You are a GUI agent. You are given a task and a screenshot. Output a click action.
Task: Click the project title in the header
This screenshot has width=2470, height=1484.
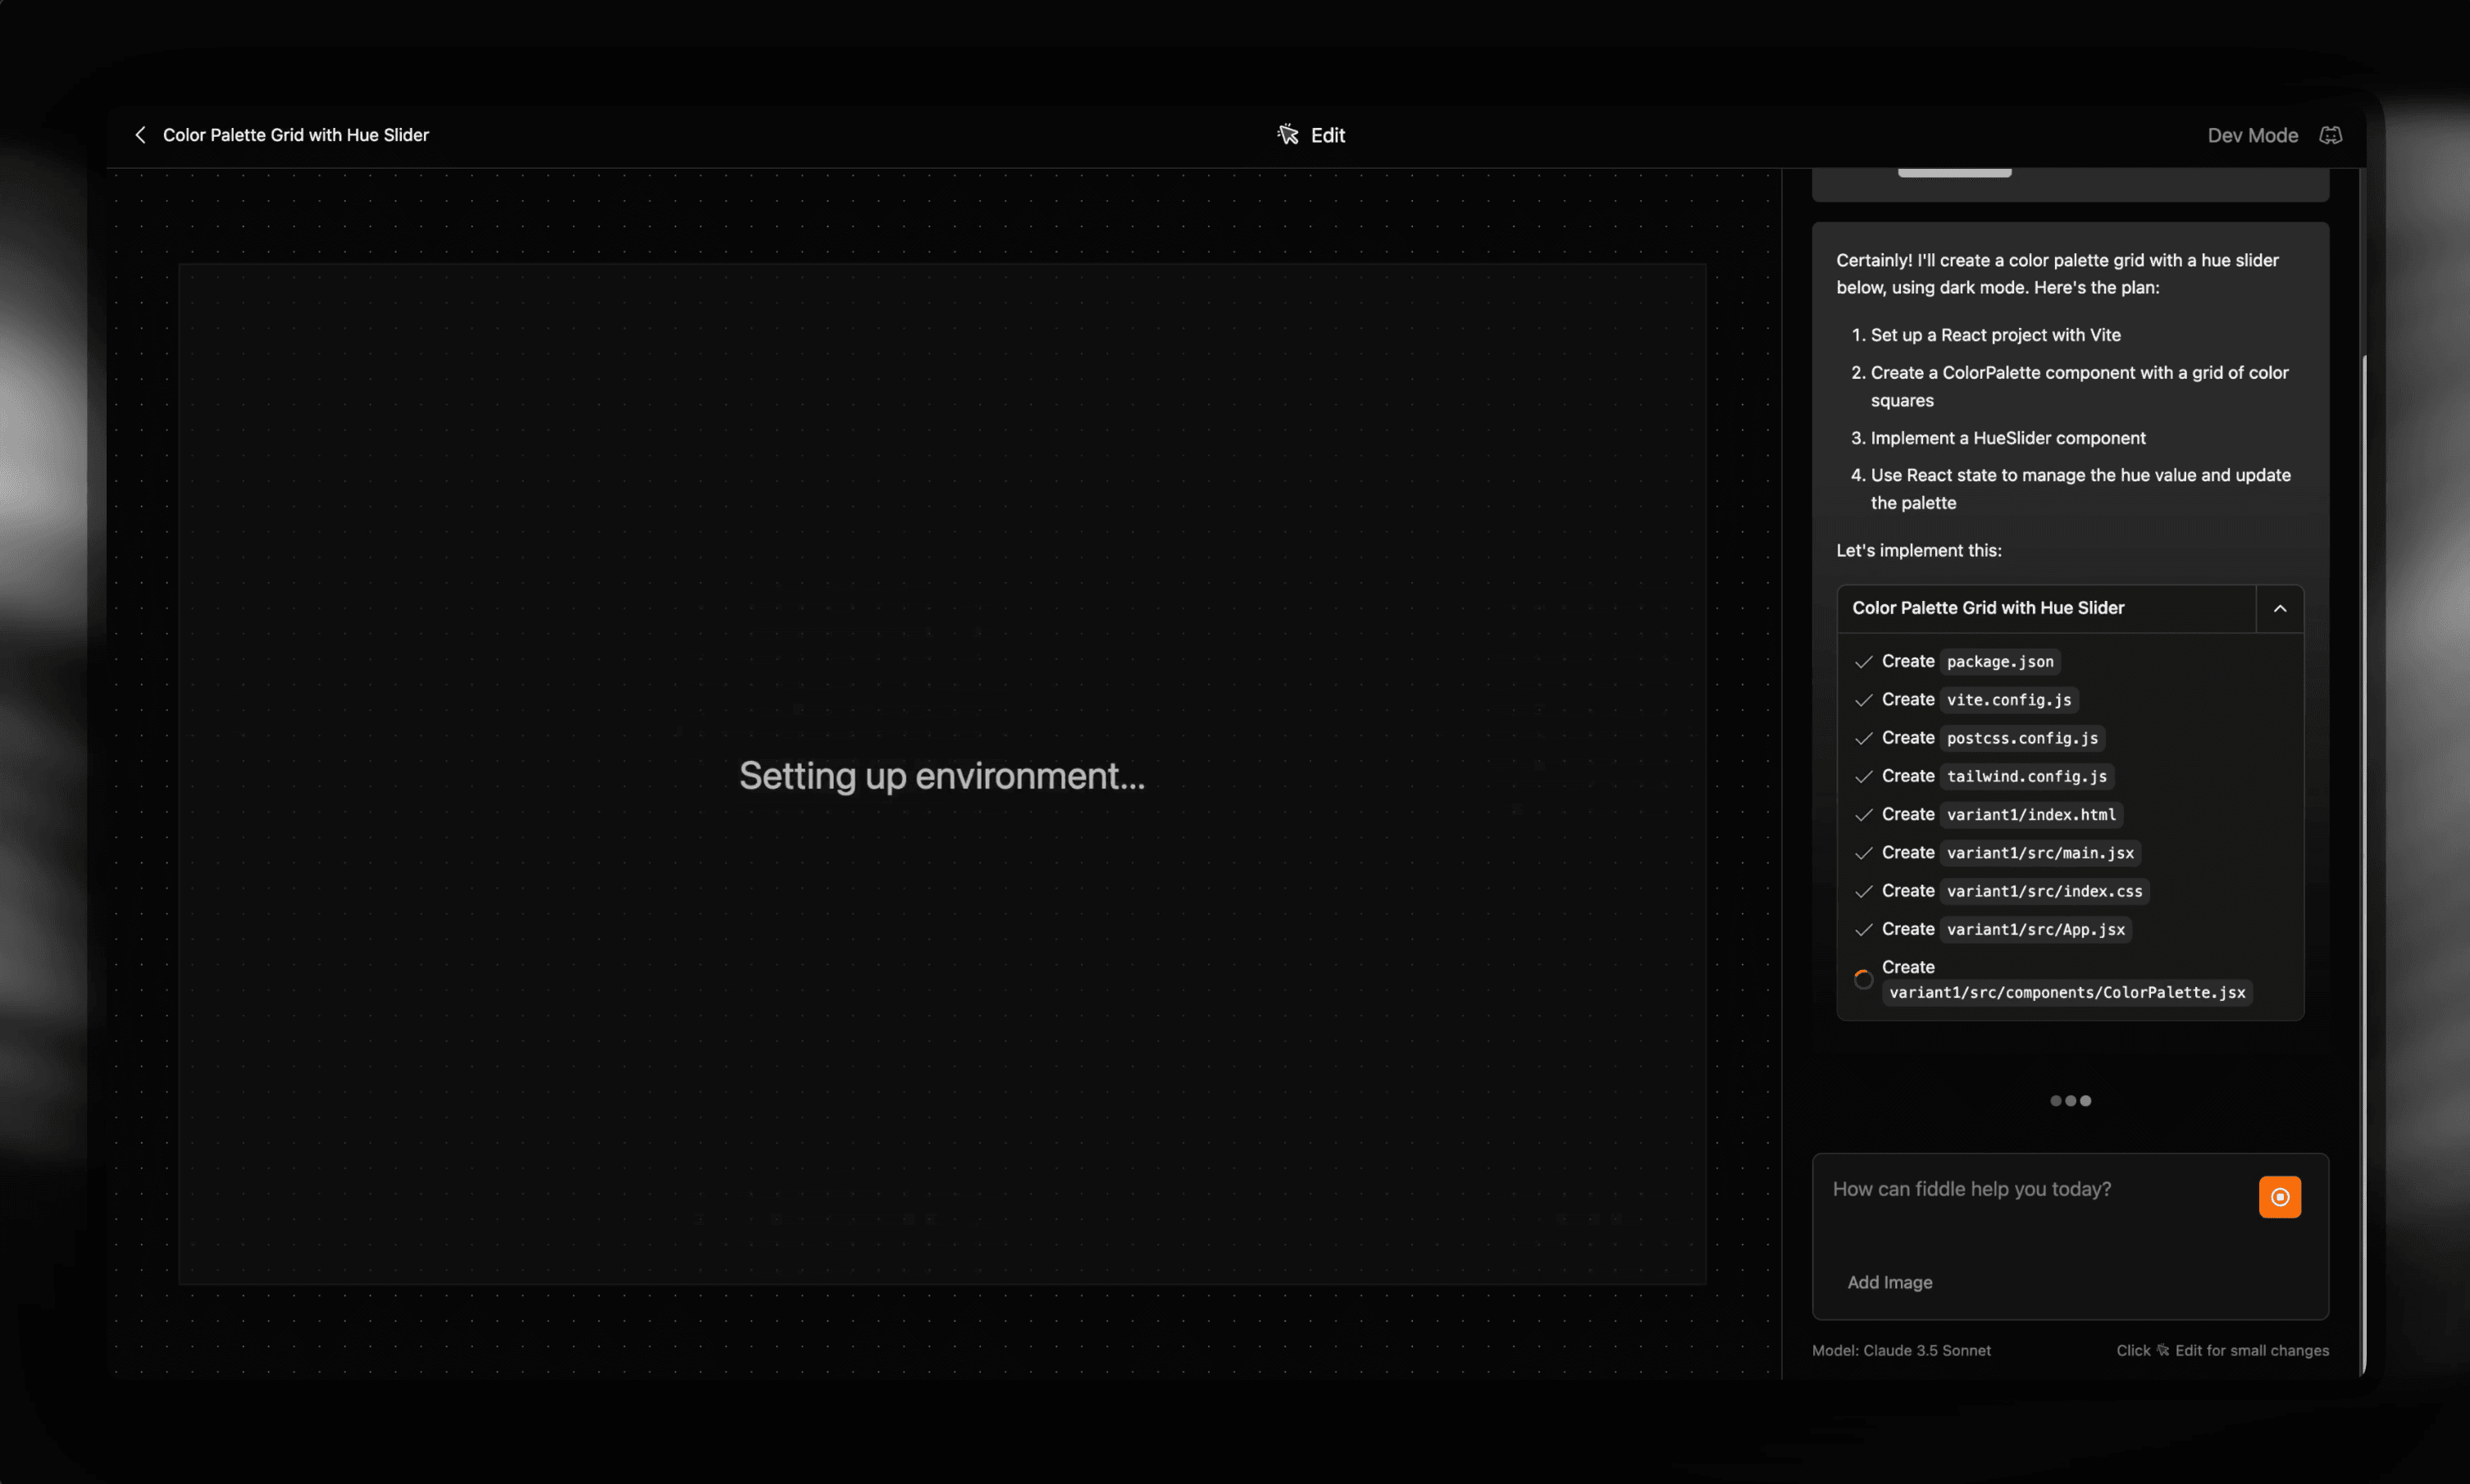pyautogui.click(x=296, y=135)
